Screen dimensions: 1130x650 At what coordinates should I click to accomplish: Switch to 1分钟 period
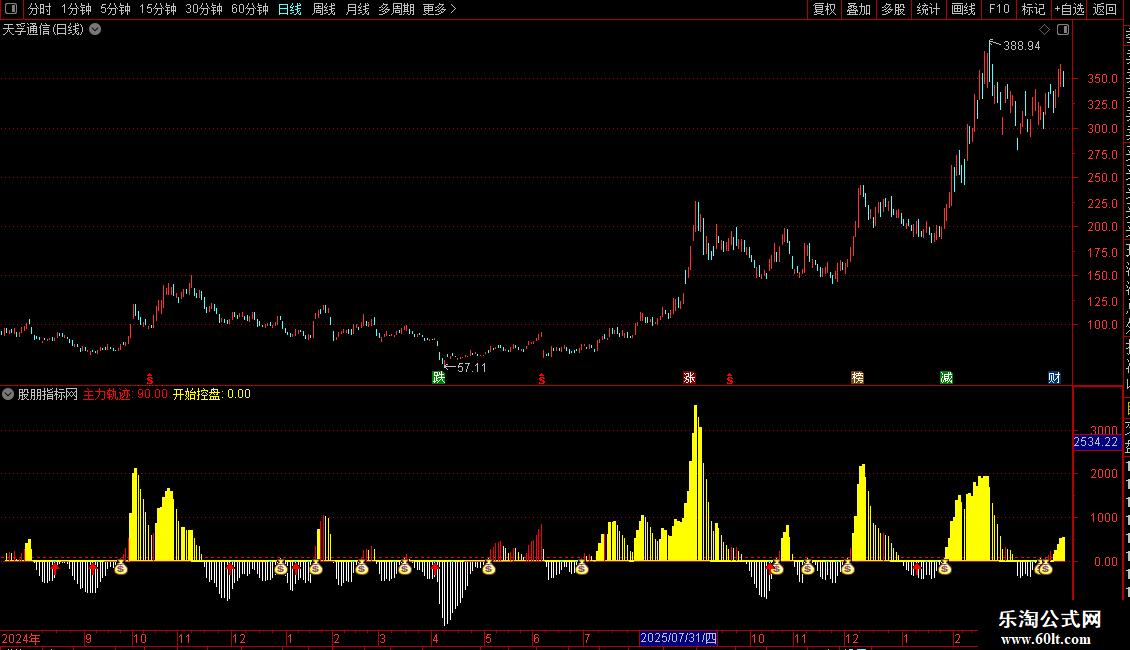click(76, 9)
